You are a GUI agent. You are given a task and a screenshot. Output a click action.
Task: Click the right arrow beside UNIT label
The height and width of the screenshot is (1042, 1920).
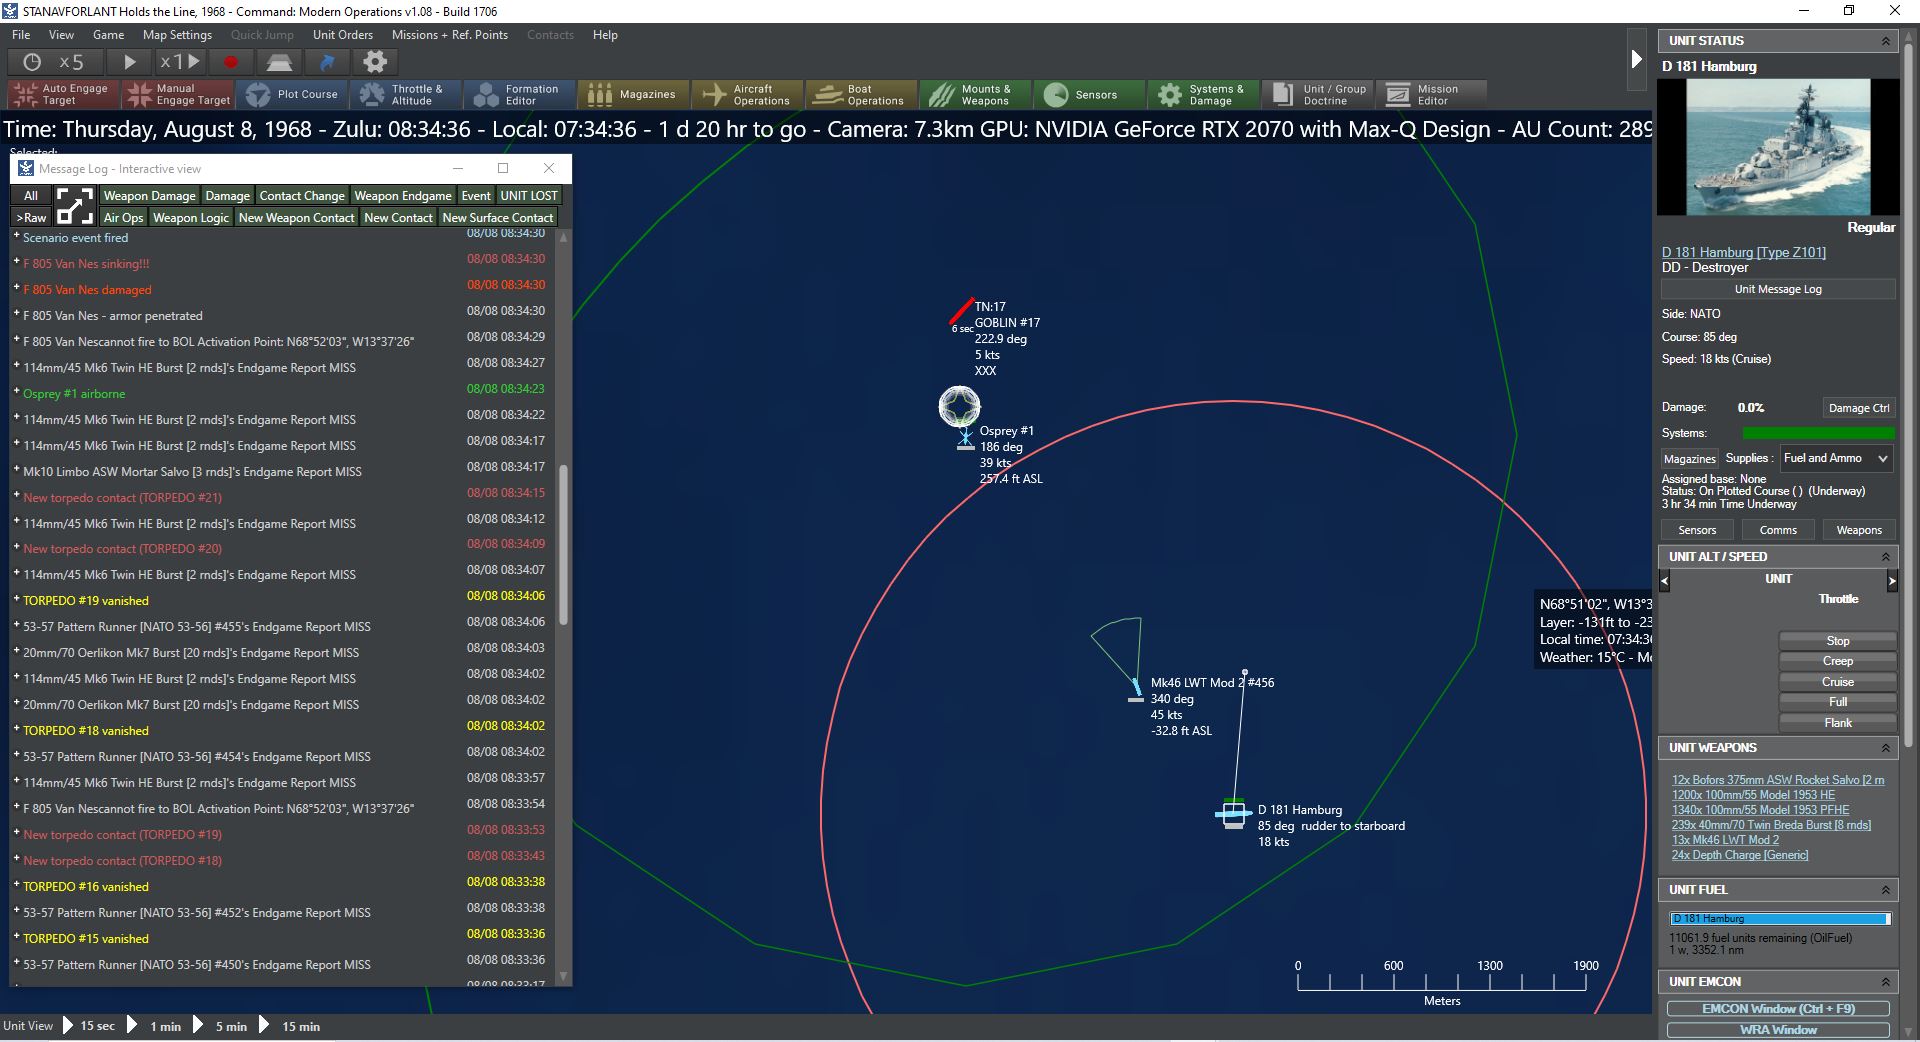click(1891, 580)
